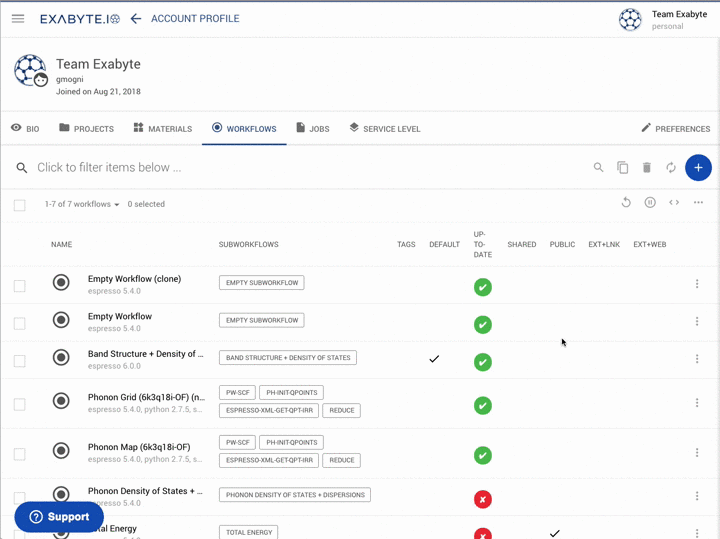Open Preferences link
This screenshot has height=539, width=720.
(675, 129)
